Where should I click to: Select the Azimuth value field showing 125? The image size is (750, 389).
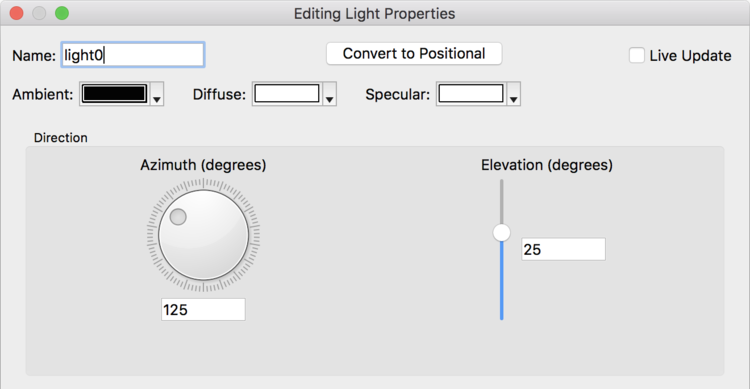[x=203, y=310]
